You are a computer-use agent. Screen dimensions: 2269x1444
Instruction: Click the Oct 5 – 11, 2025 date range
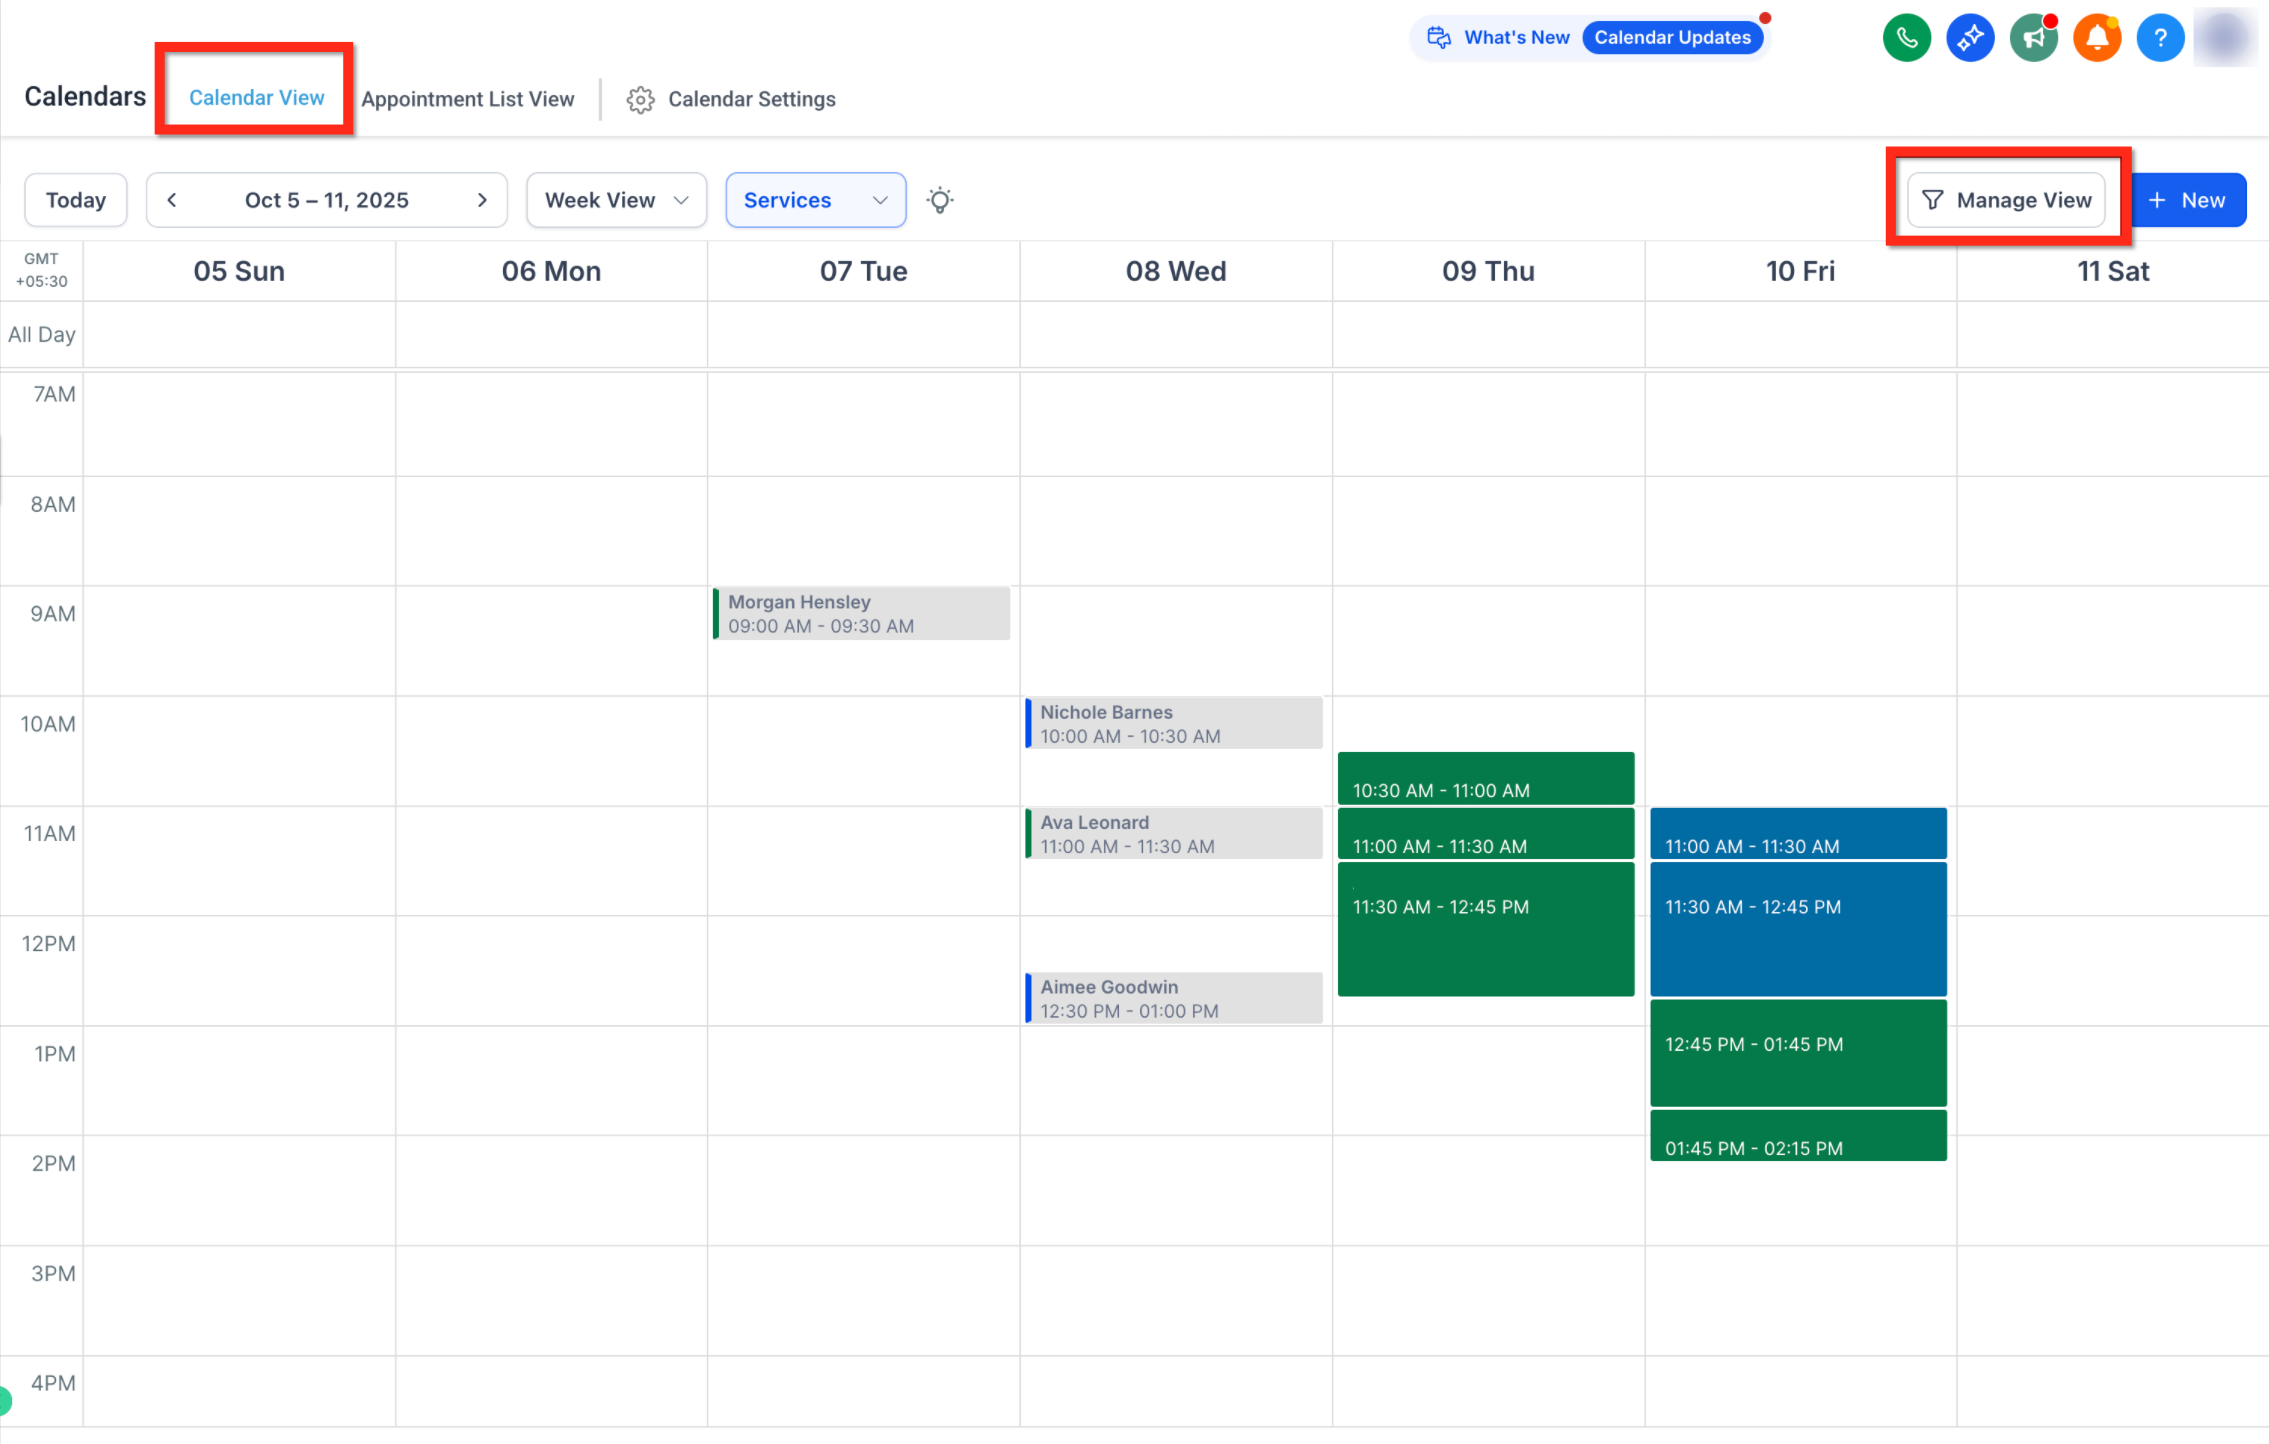pos(327,200)
